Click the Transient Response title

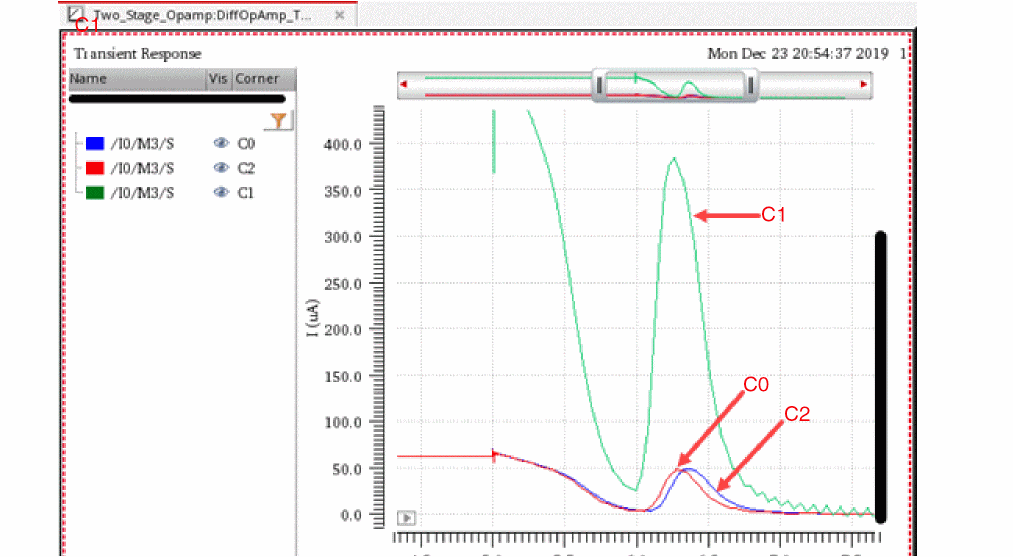138,54
